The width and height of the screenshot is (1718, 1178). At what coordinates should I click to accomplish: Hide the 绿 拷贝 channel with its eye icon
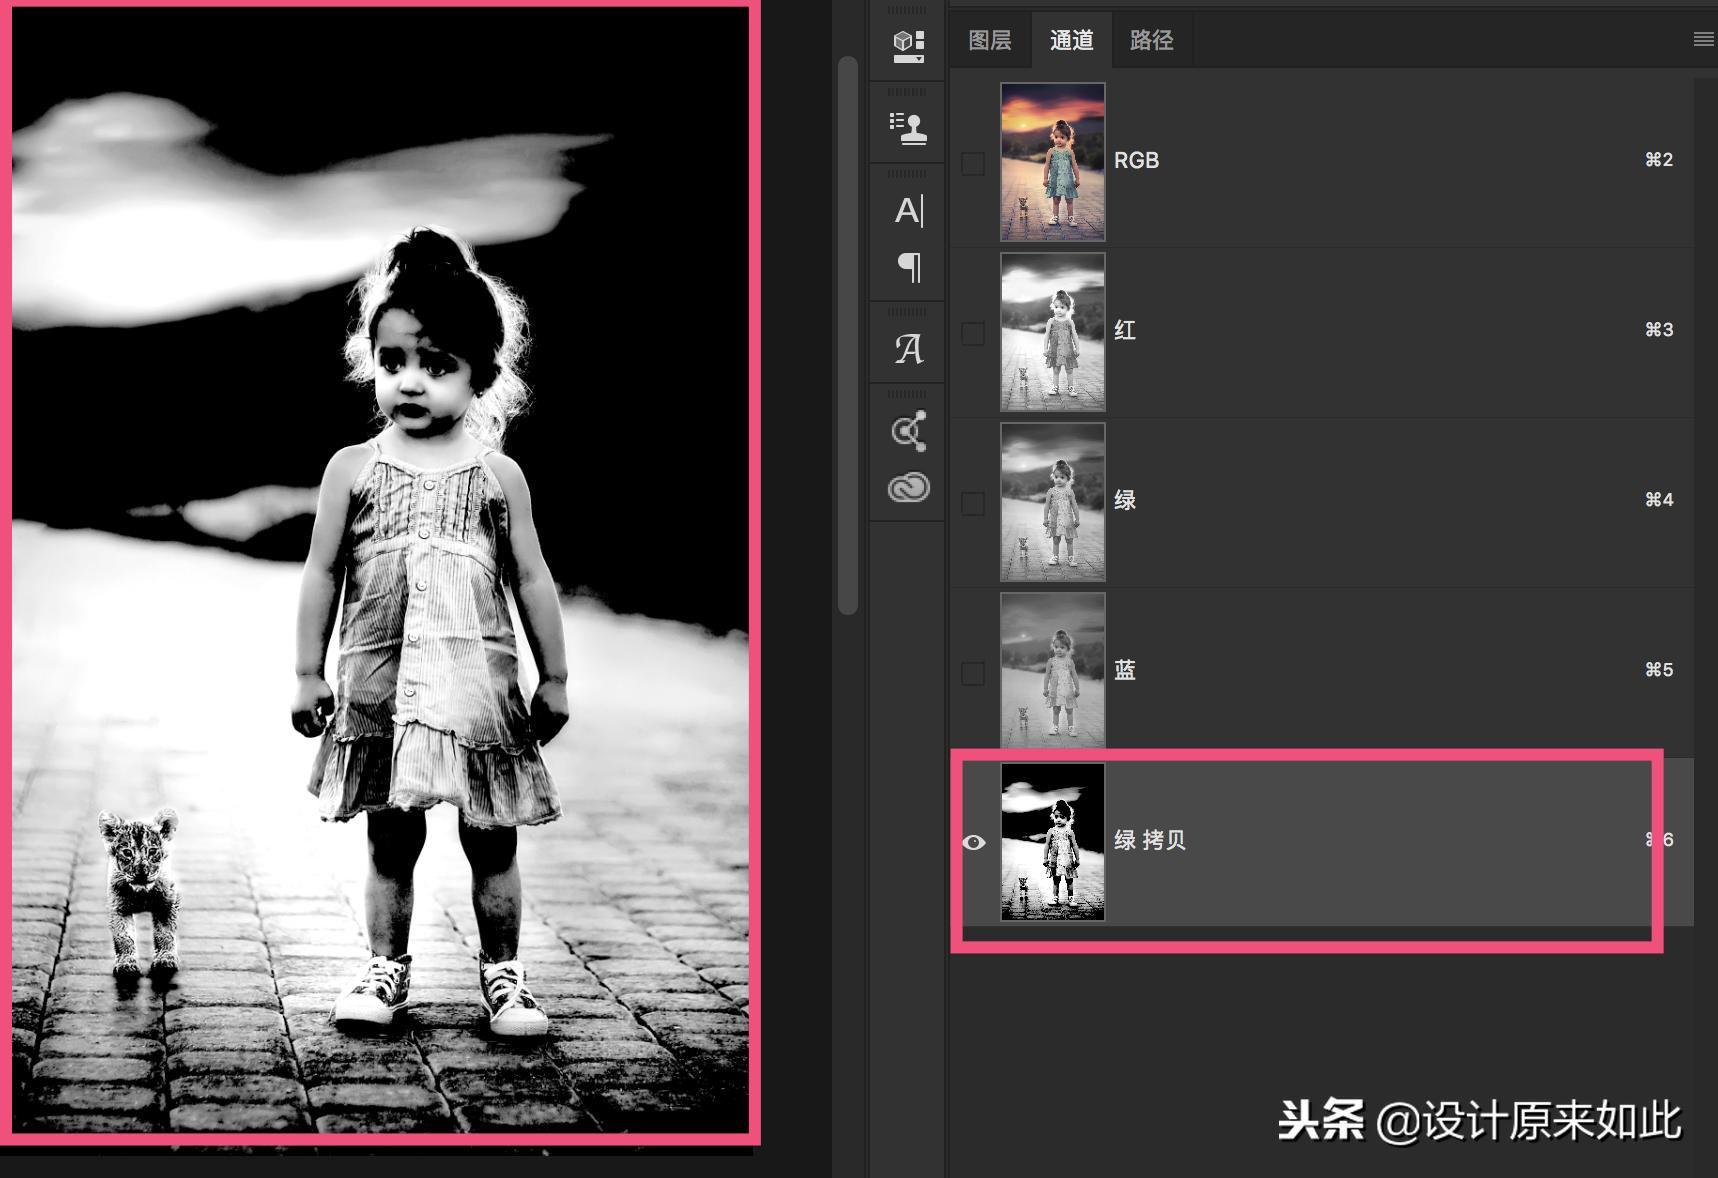pos(972,843)
